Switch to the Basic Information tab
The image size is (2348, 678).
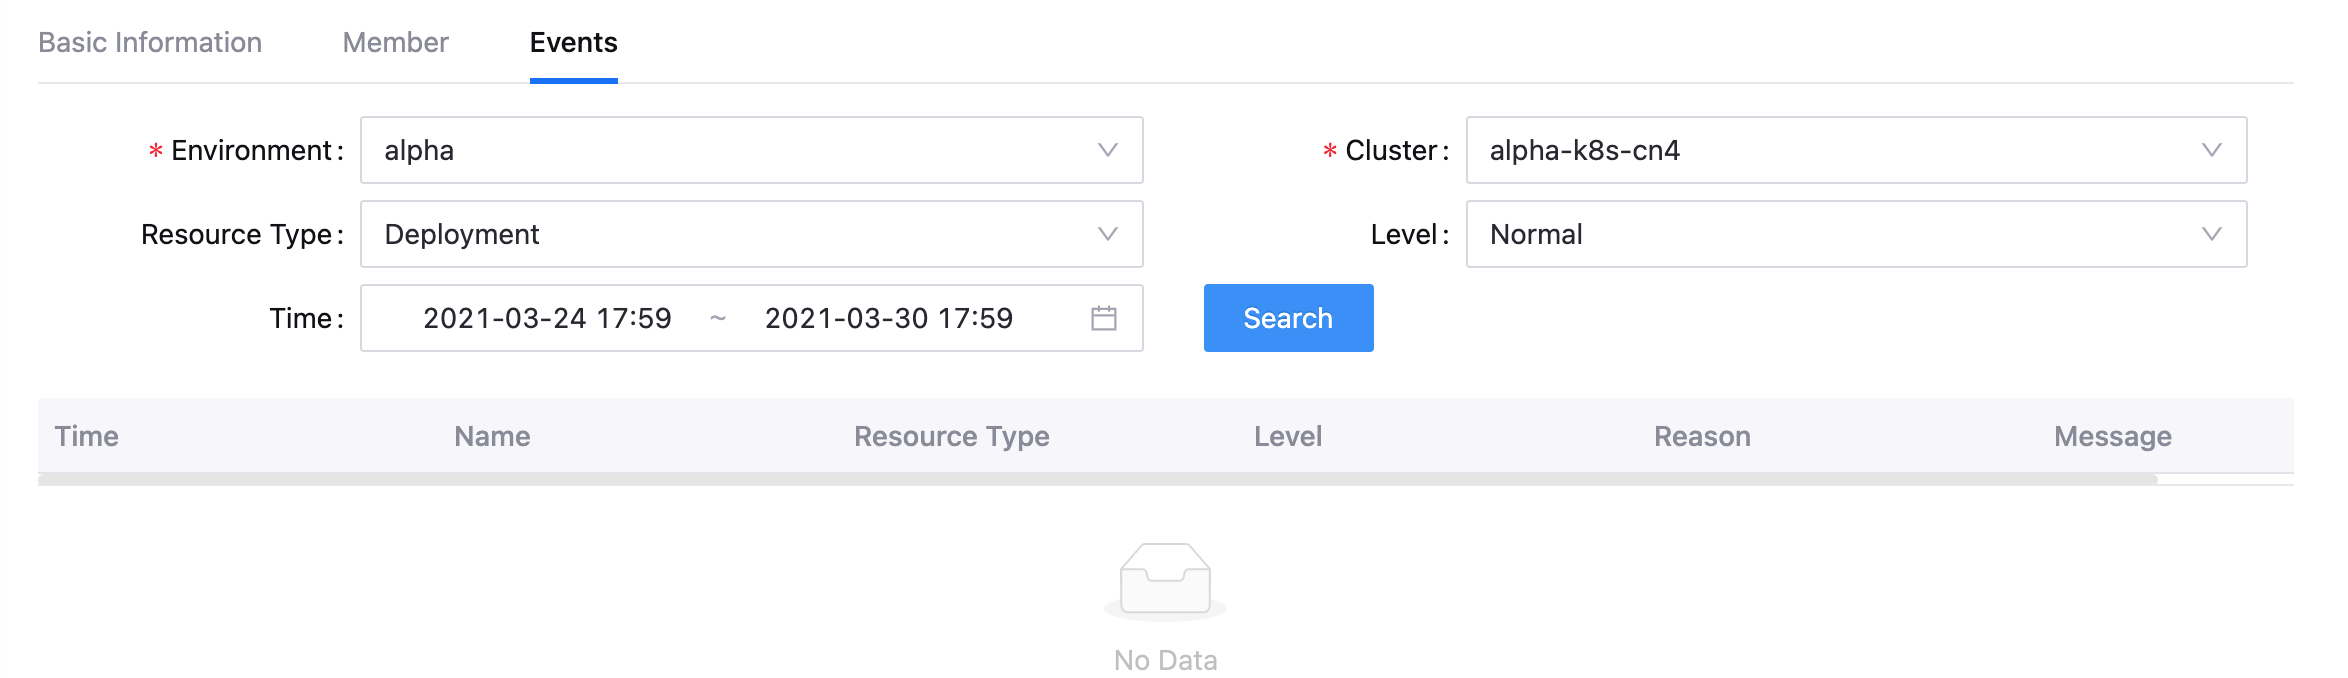point(150,42)
